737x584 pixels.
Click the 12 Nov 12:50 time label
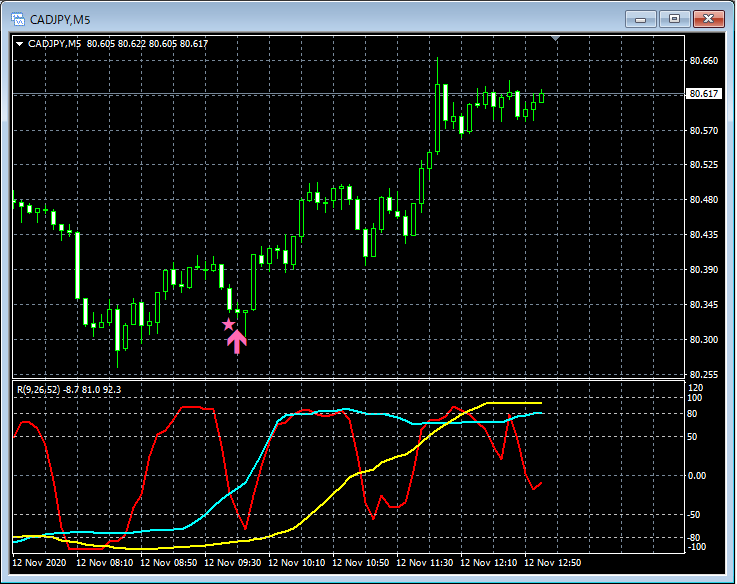tap(553, 562)
